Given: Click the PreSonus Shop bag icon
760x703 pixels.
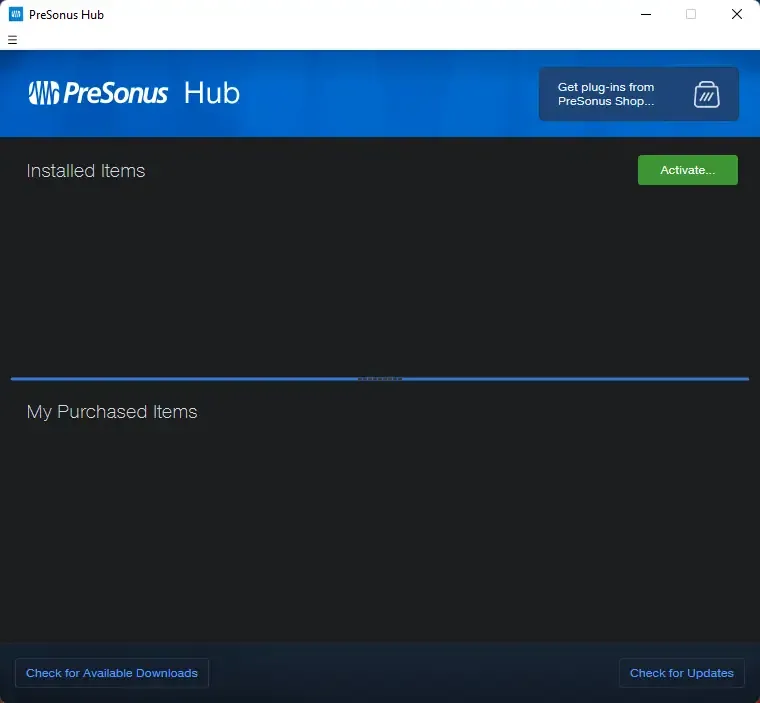Looking at the screenshot, I should pos(706,94).
